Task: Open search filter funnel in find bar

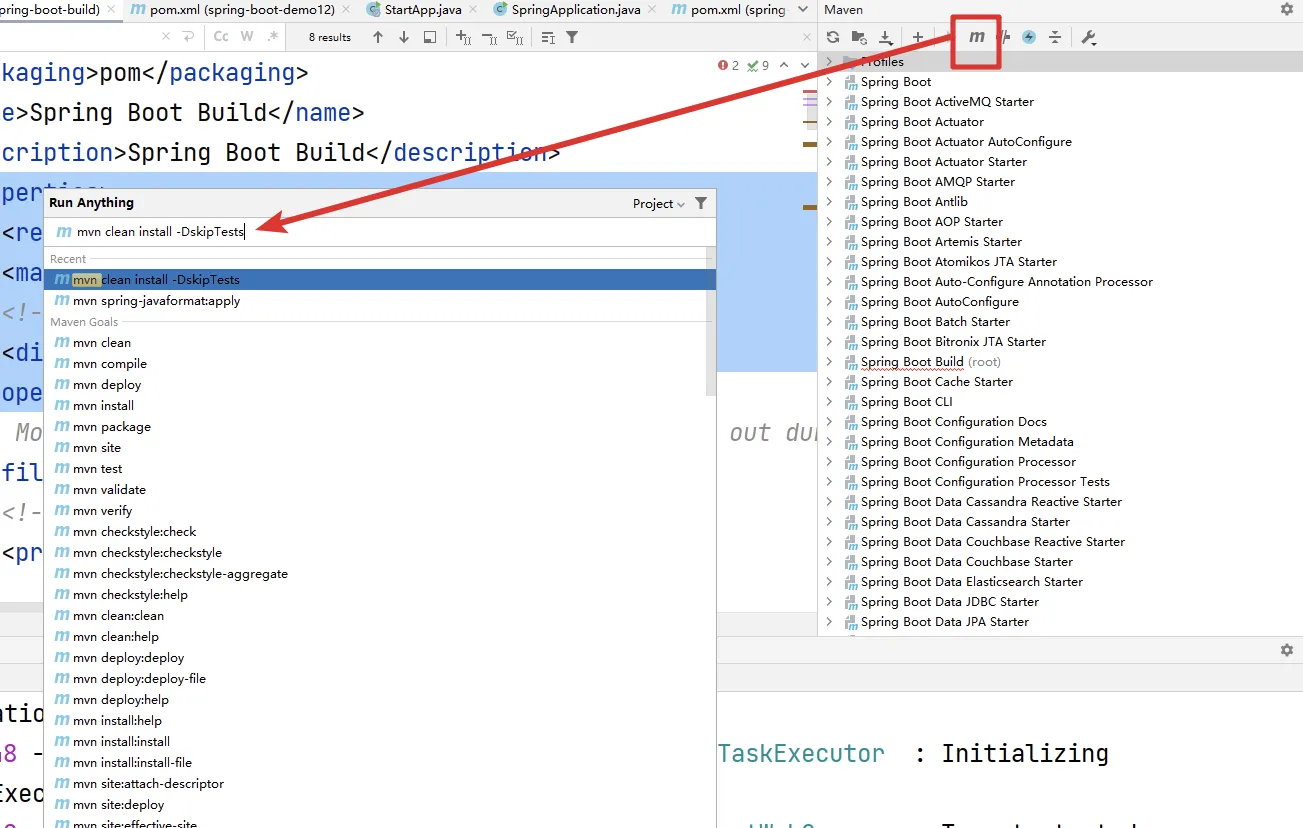Action: coord(572,37)
